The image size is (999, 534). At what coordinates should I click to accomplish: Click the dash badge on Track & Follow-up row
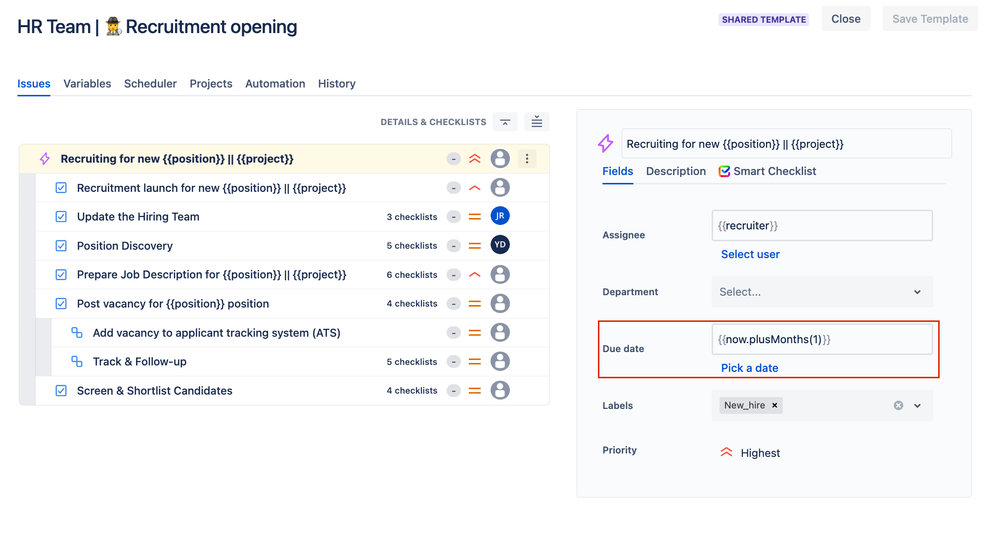point(453,362)
